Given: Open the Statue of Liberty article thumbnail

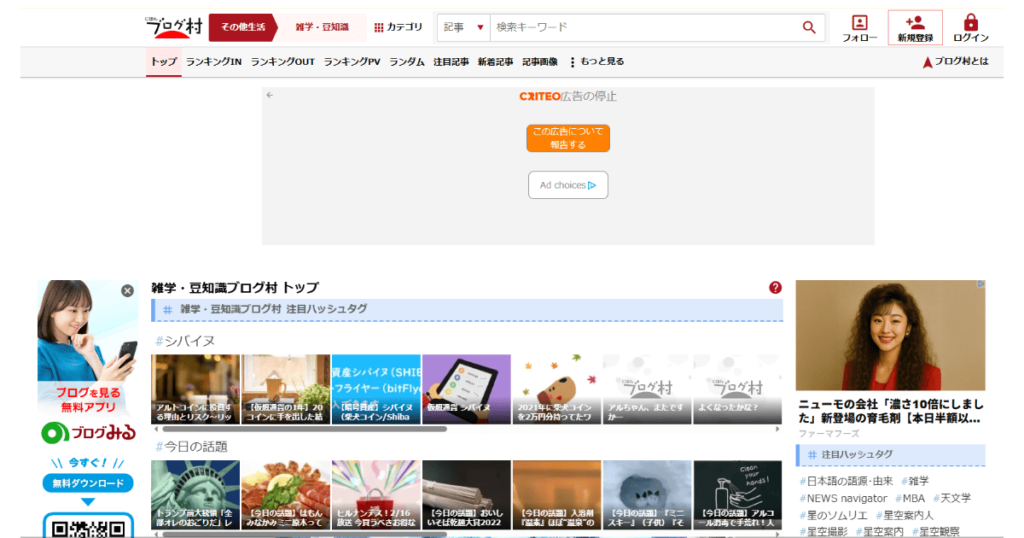Looking at the screenshot, I should [195, 495].
